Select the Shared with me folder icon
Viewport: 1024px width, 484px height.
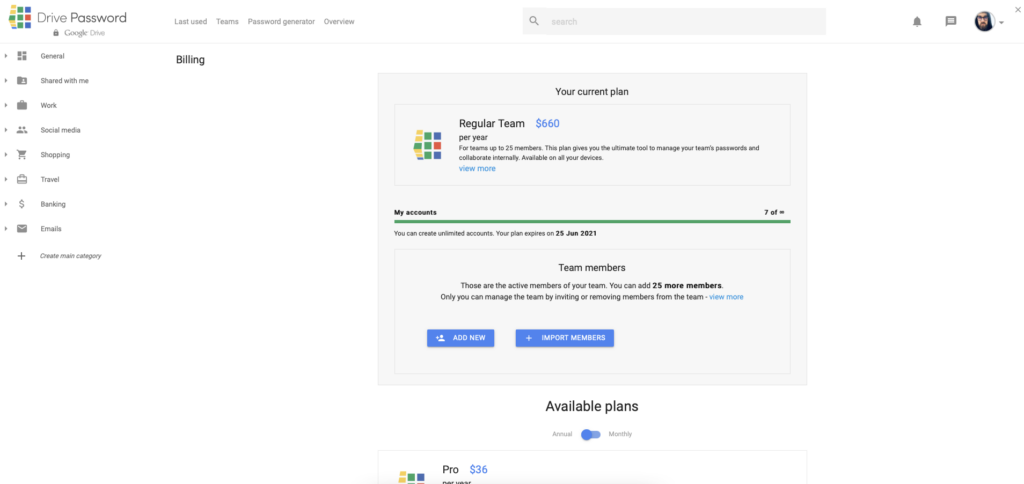tap(22, 81)
